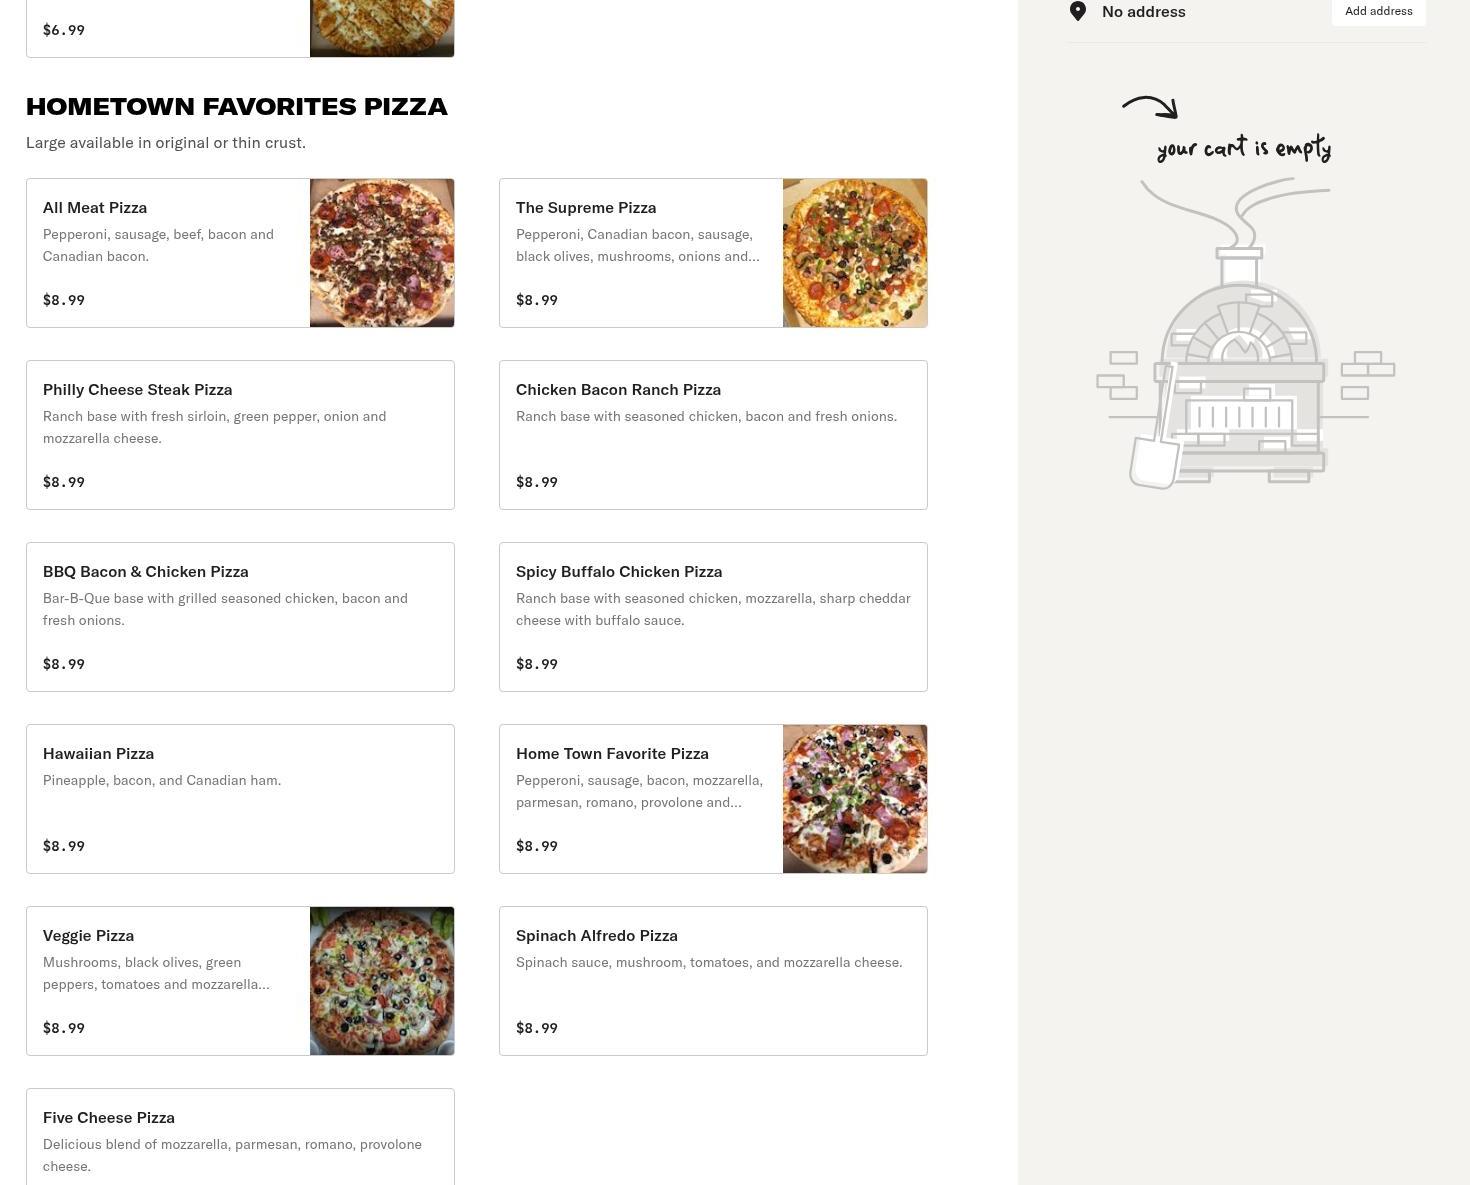This screenshot has width=1470, height=1185.
Task: Pick the Hawaiian Pizza menu item
Action: click(240, 799)
